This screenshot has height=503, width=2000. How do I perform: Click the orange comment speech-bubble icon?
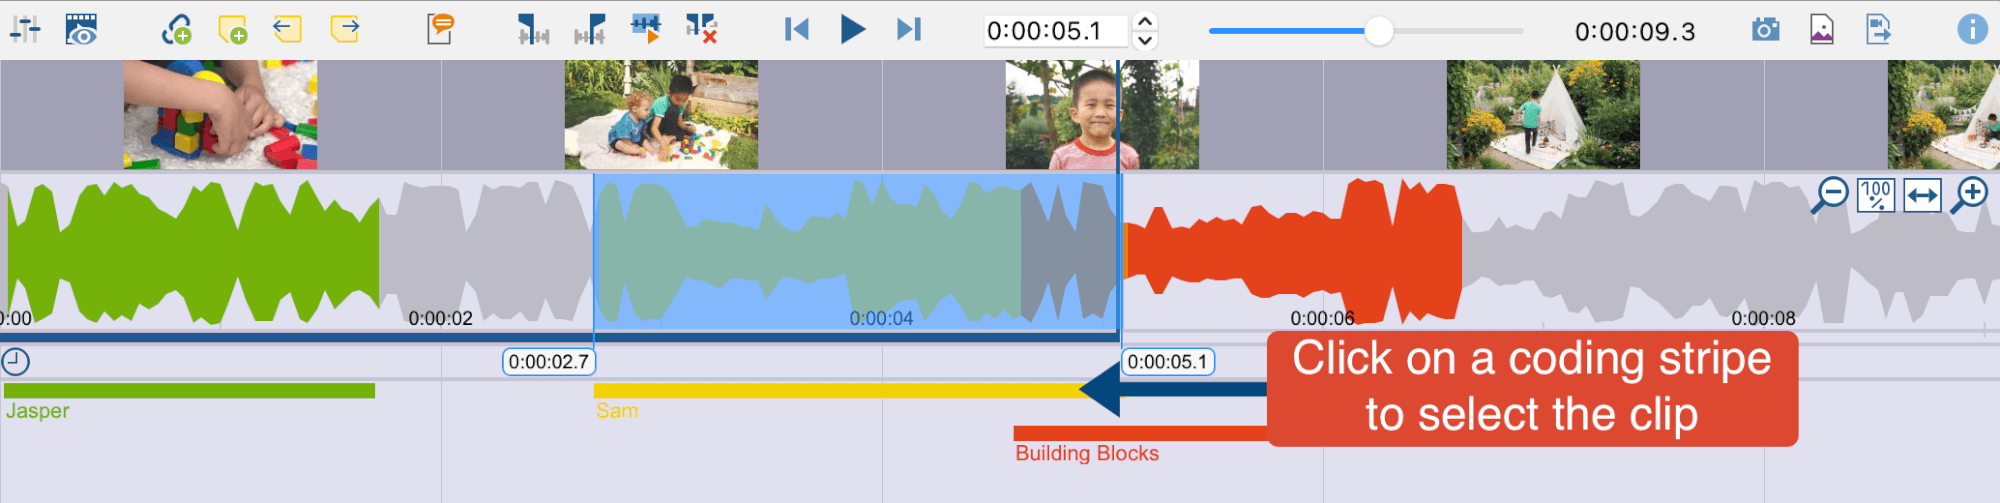pos(440,29)
